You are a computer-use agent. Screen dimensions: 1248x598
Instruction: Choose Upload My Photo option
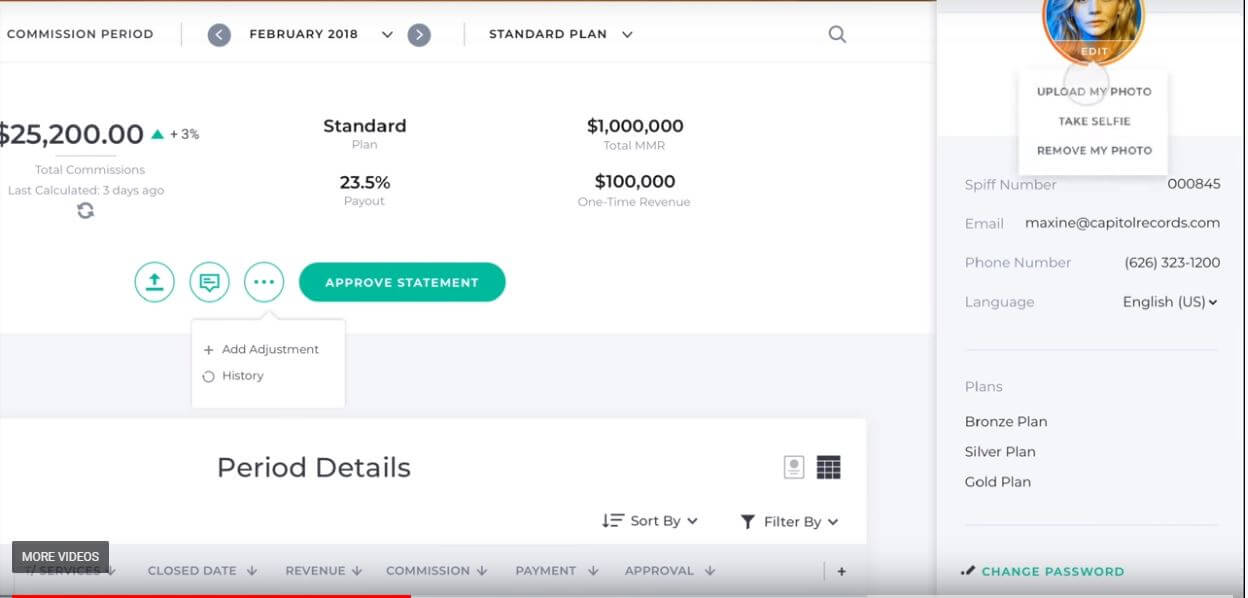(x=1094, y=91)
